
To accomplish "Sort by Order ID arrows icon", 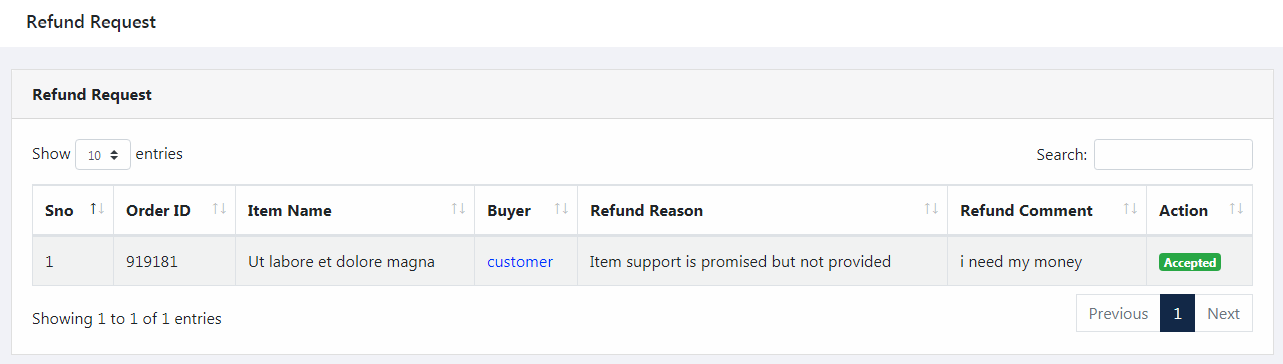I will tap(219, 209).
